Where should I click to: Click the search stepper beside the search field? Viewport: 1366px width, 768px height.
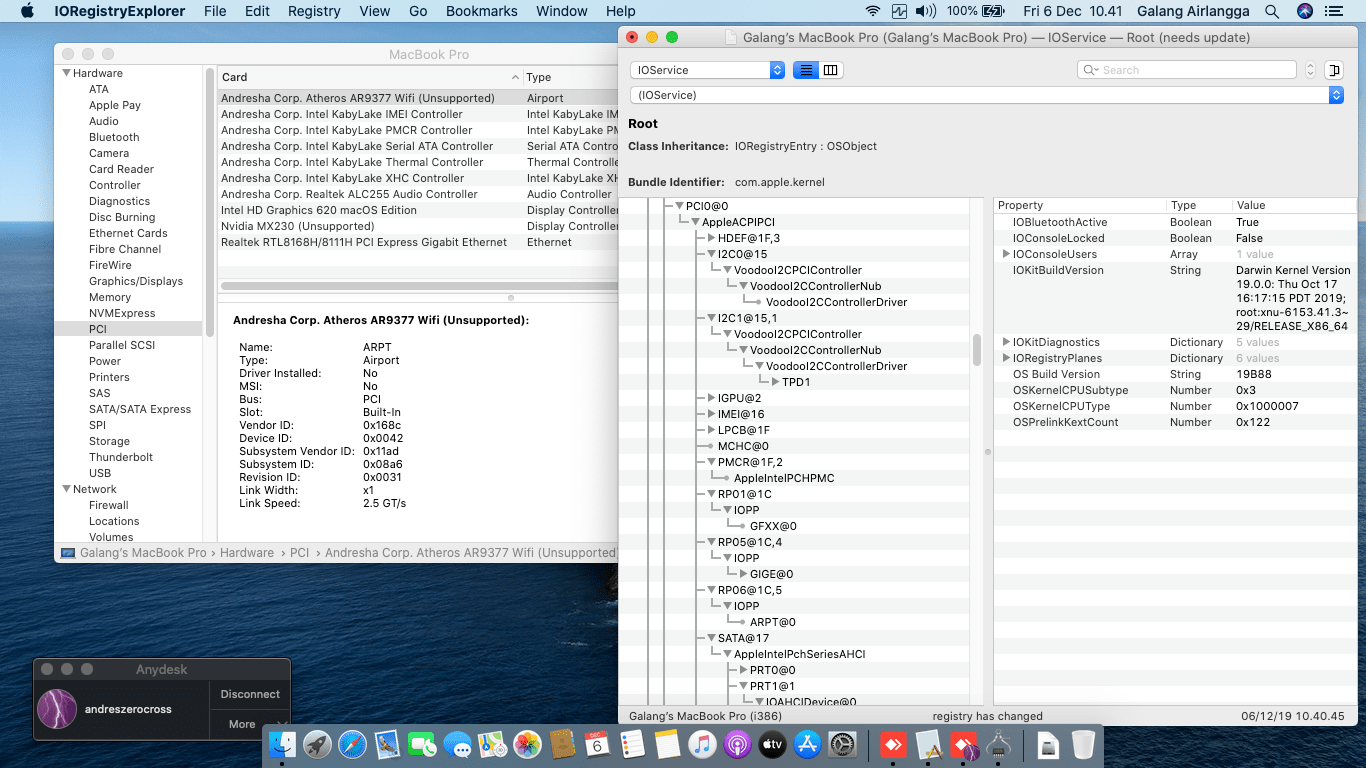[x=1310, y=70]
